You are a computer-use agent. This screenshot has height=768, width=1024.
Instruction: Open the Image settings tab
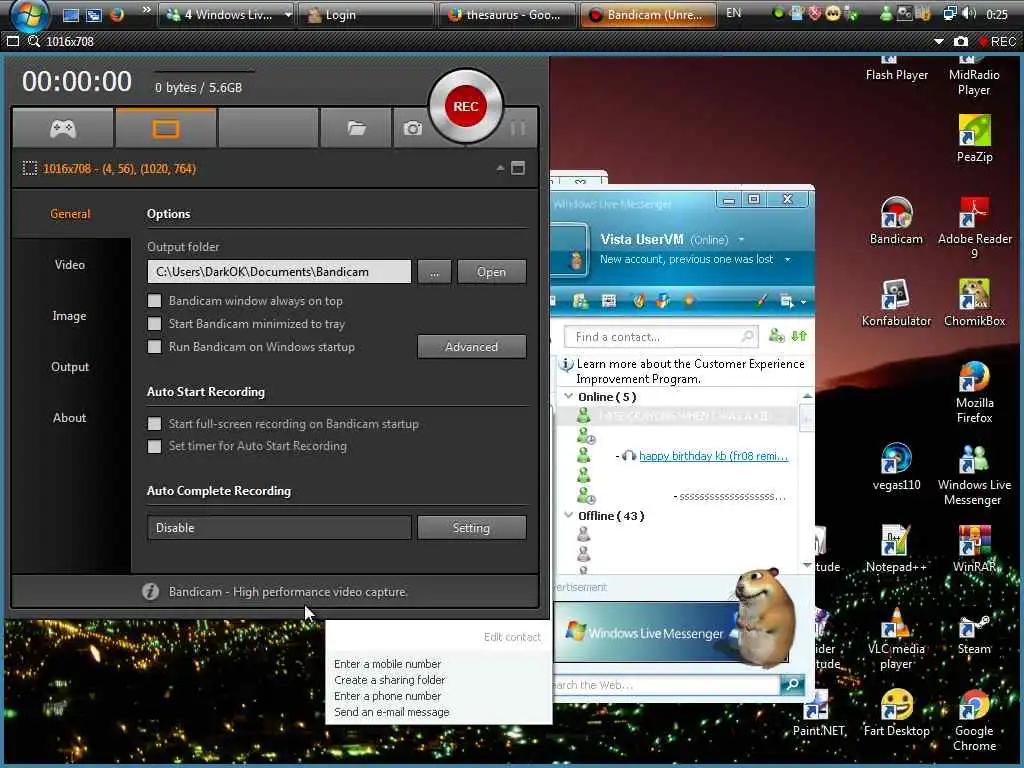point(70,316)
